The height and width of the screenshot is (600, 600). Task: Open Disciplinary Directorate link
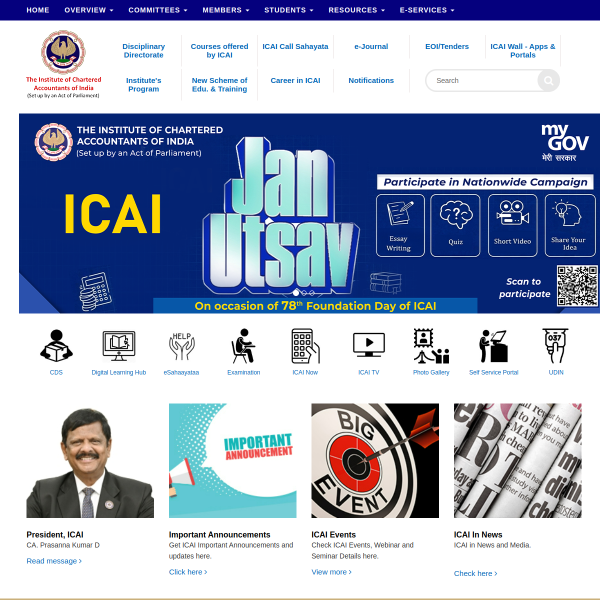[143, 51]
